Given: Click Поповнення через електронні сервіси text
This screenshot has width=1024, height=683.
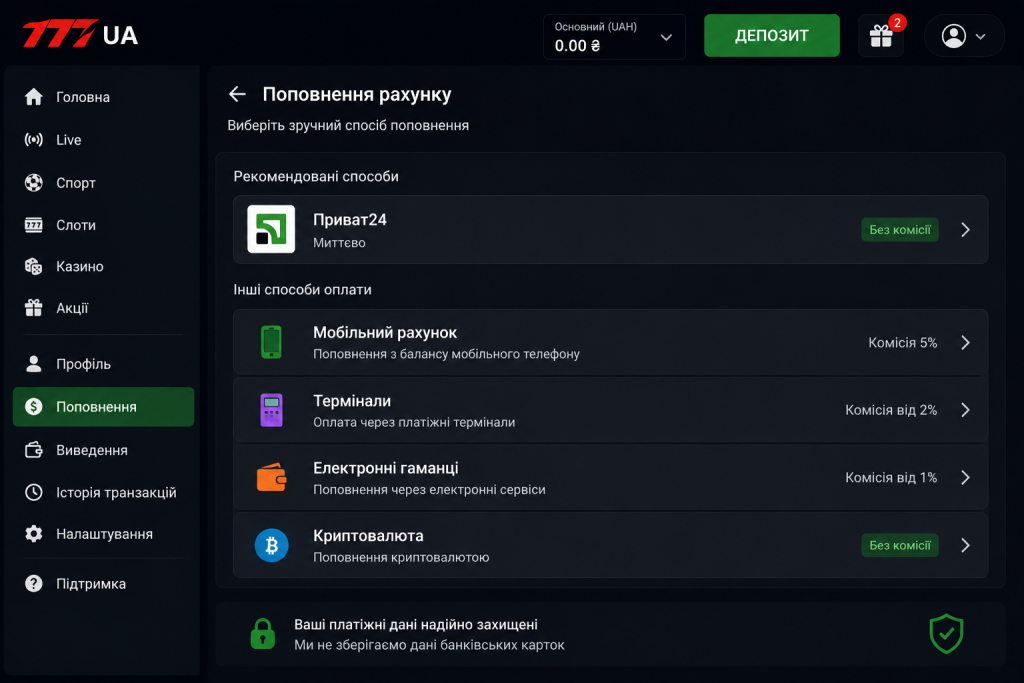Looking at the screenshot, I should point(429,490).
